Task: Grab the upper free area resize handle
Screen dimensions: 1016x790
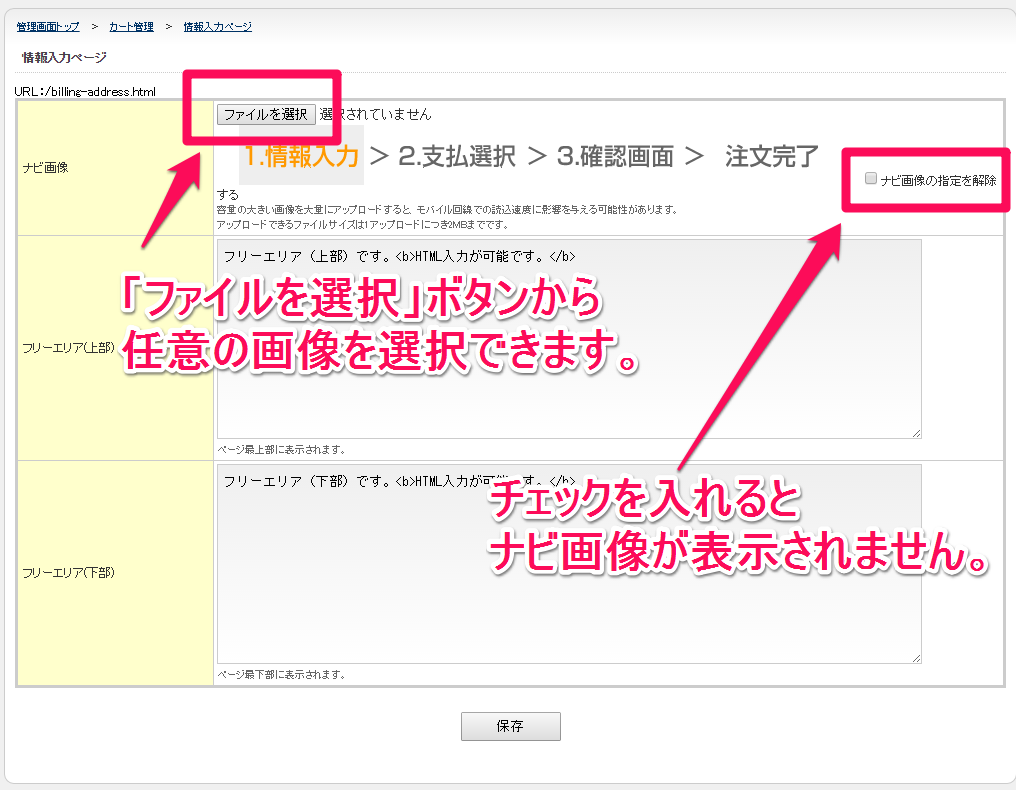Action: 916,432
